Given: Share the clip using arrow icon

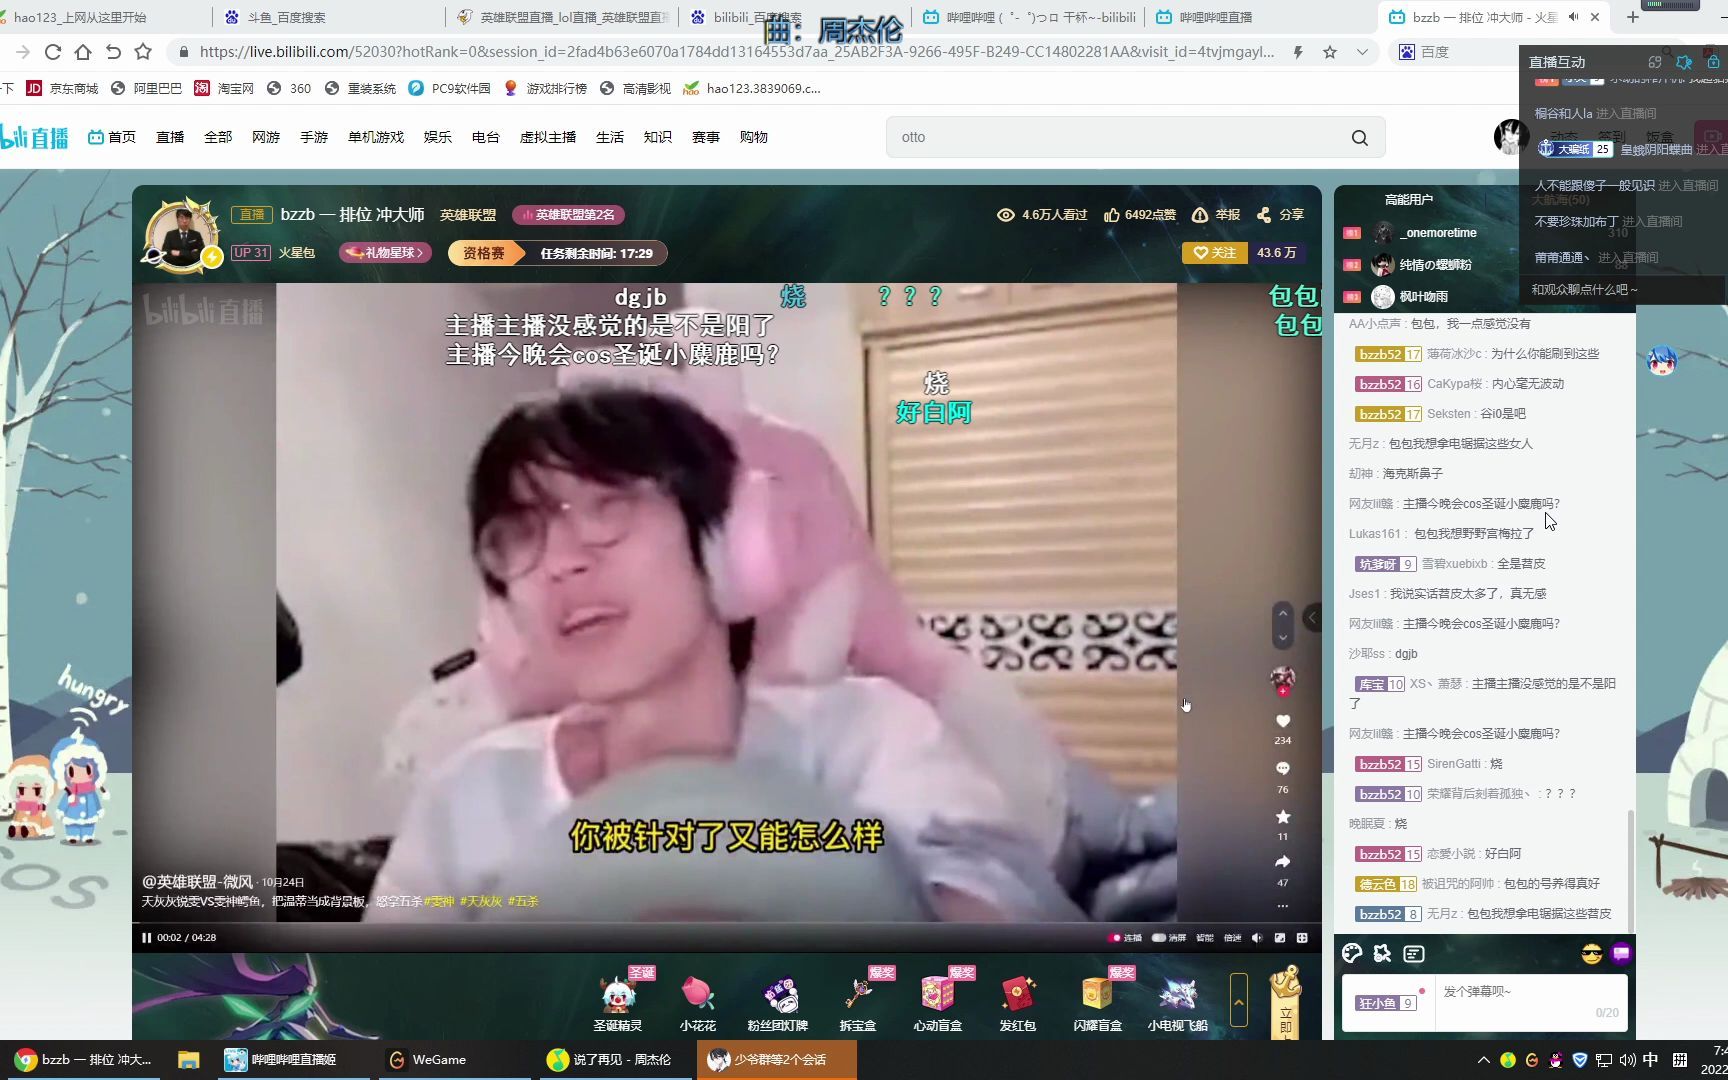Looking at the screenshot, I should (1283, 862).
